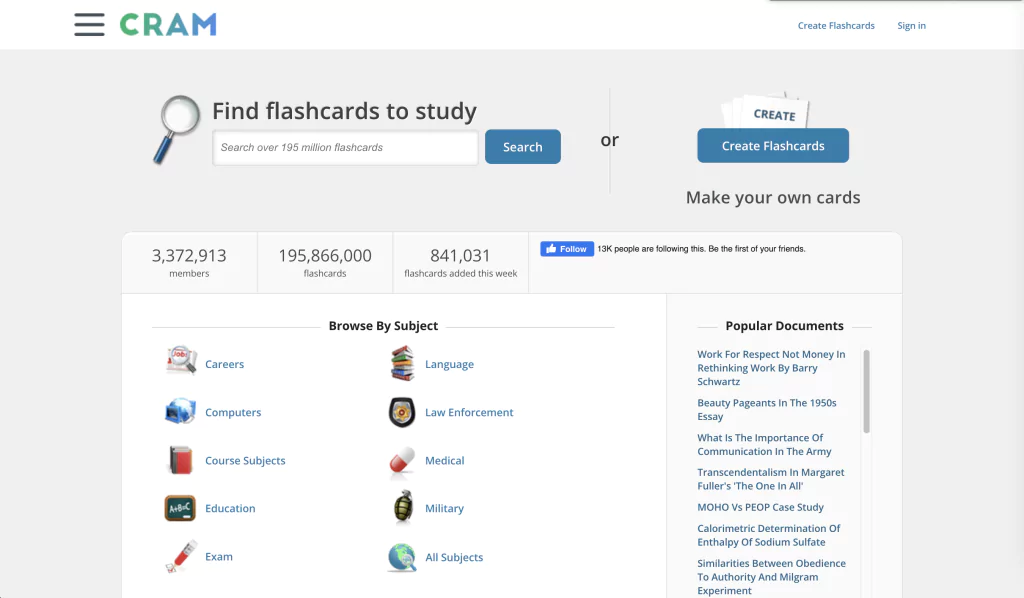Open Create Flashcards link in header
The image size is (1024, 598).
[x=836, y=25]
